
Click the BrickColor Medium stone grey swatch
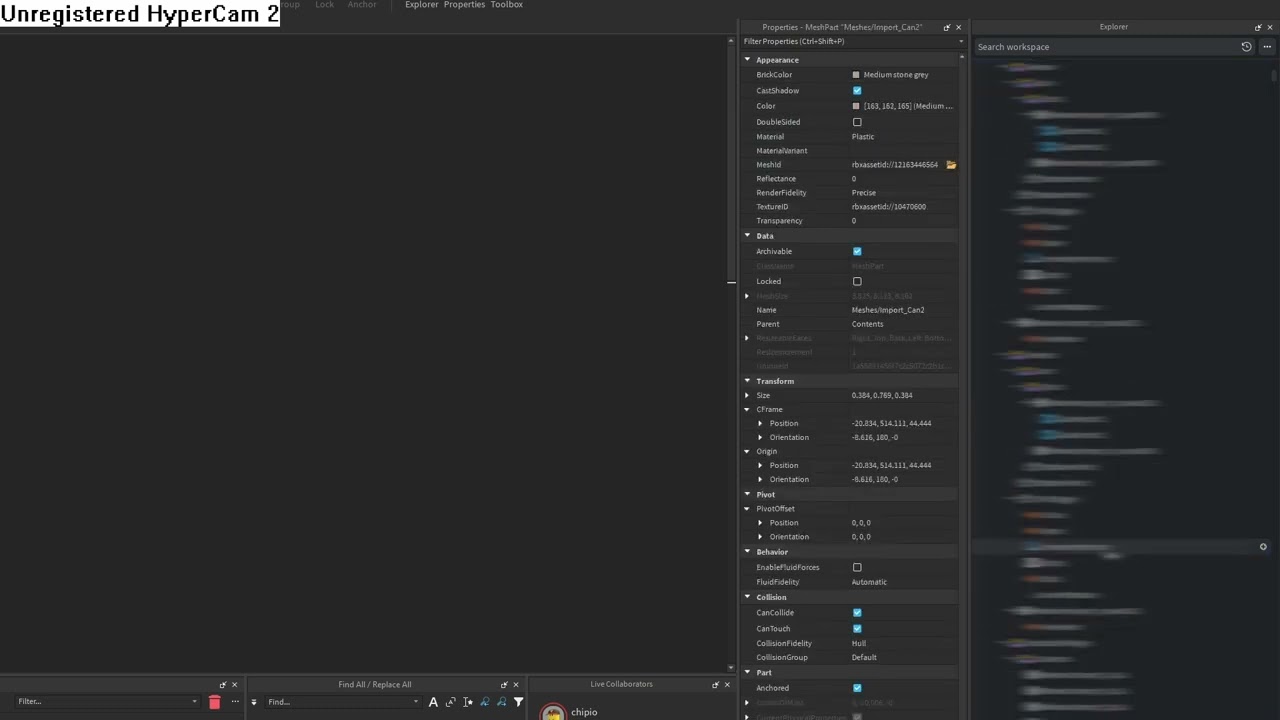[856, 74]
